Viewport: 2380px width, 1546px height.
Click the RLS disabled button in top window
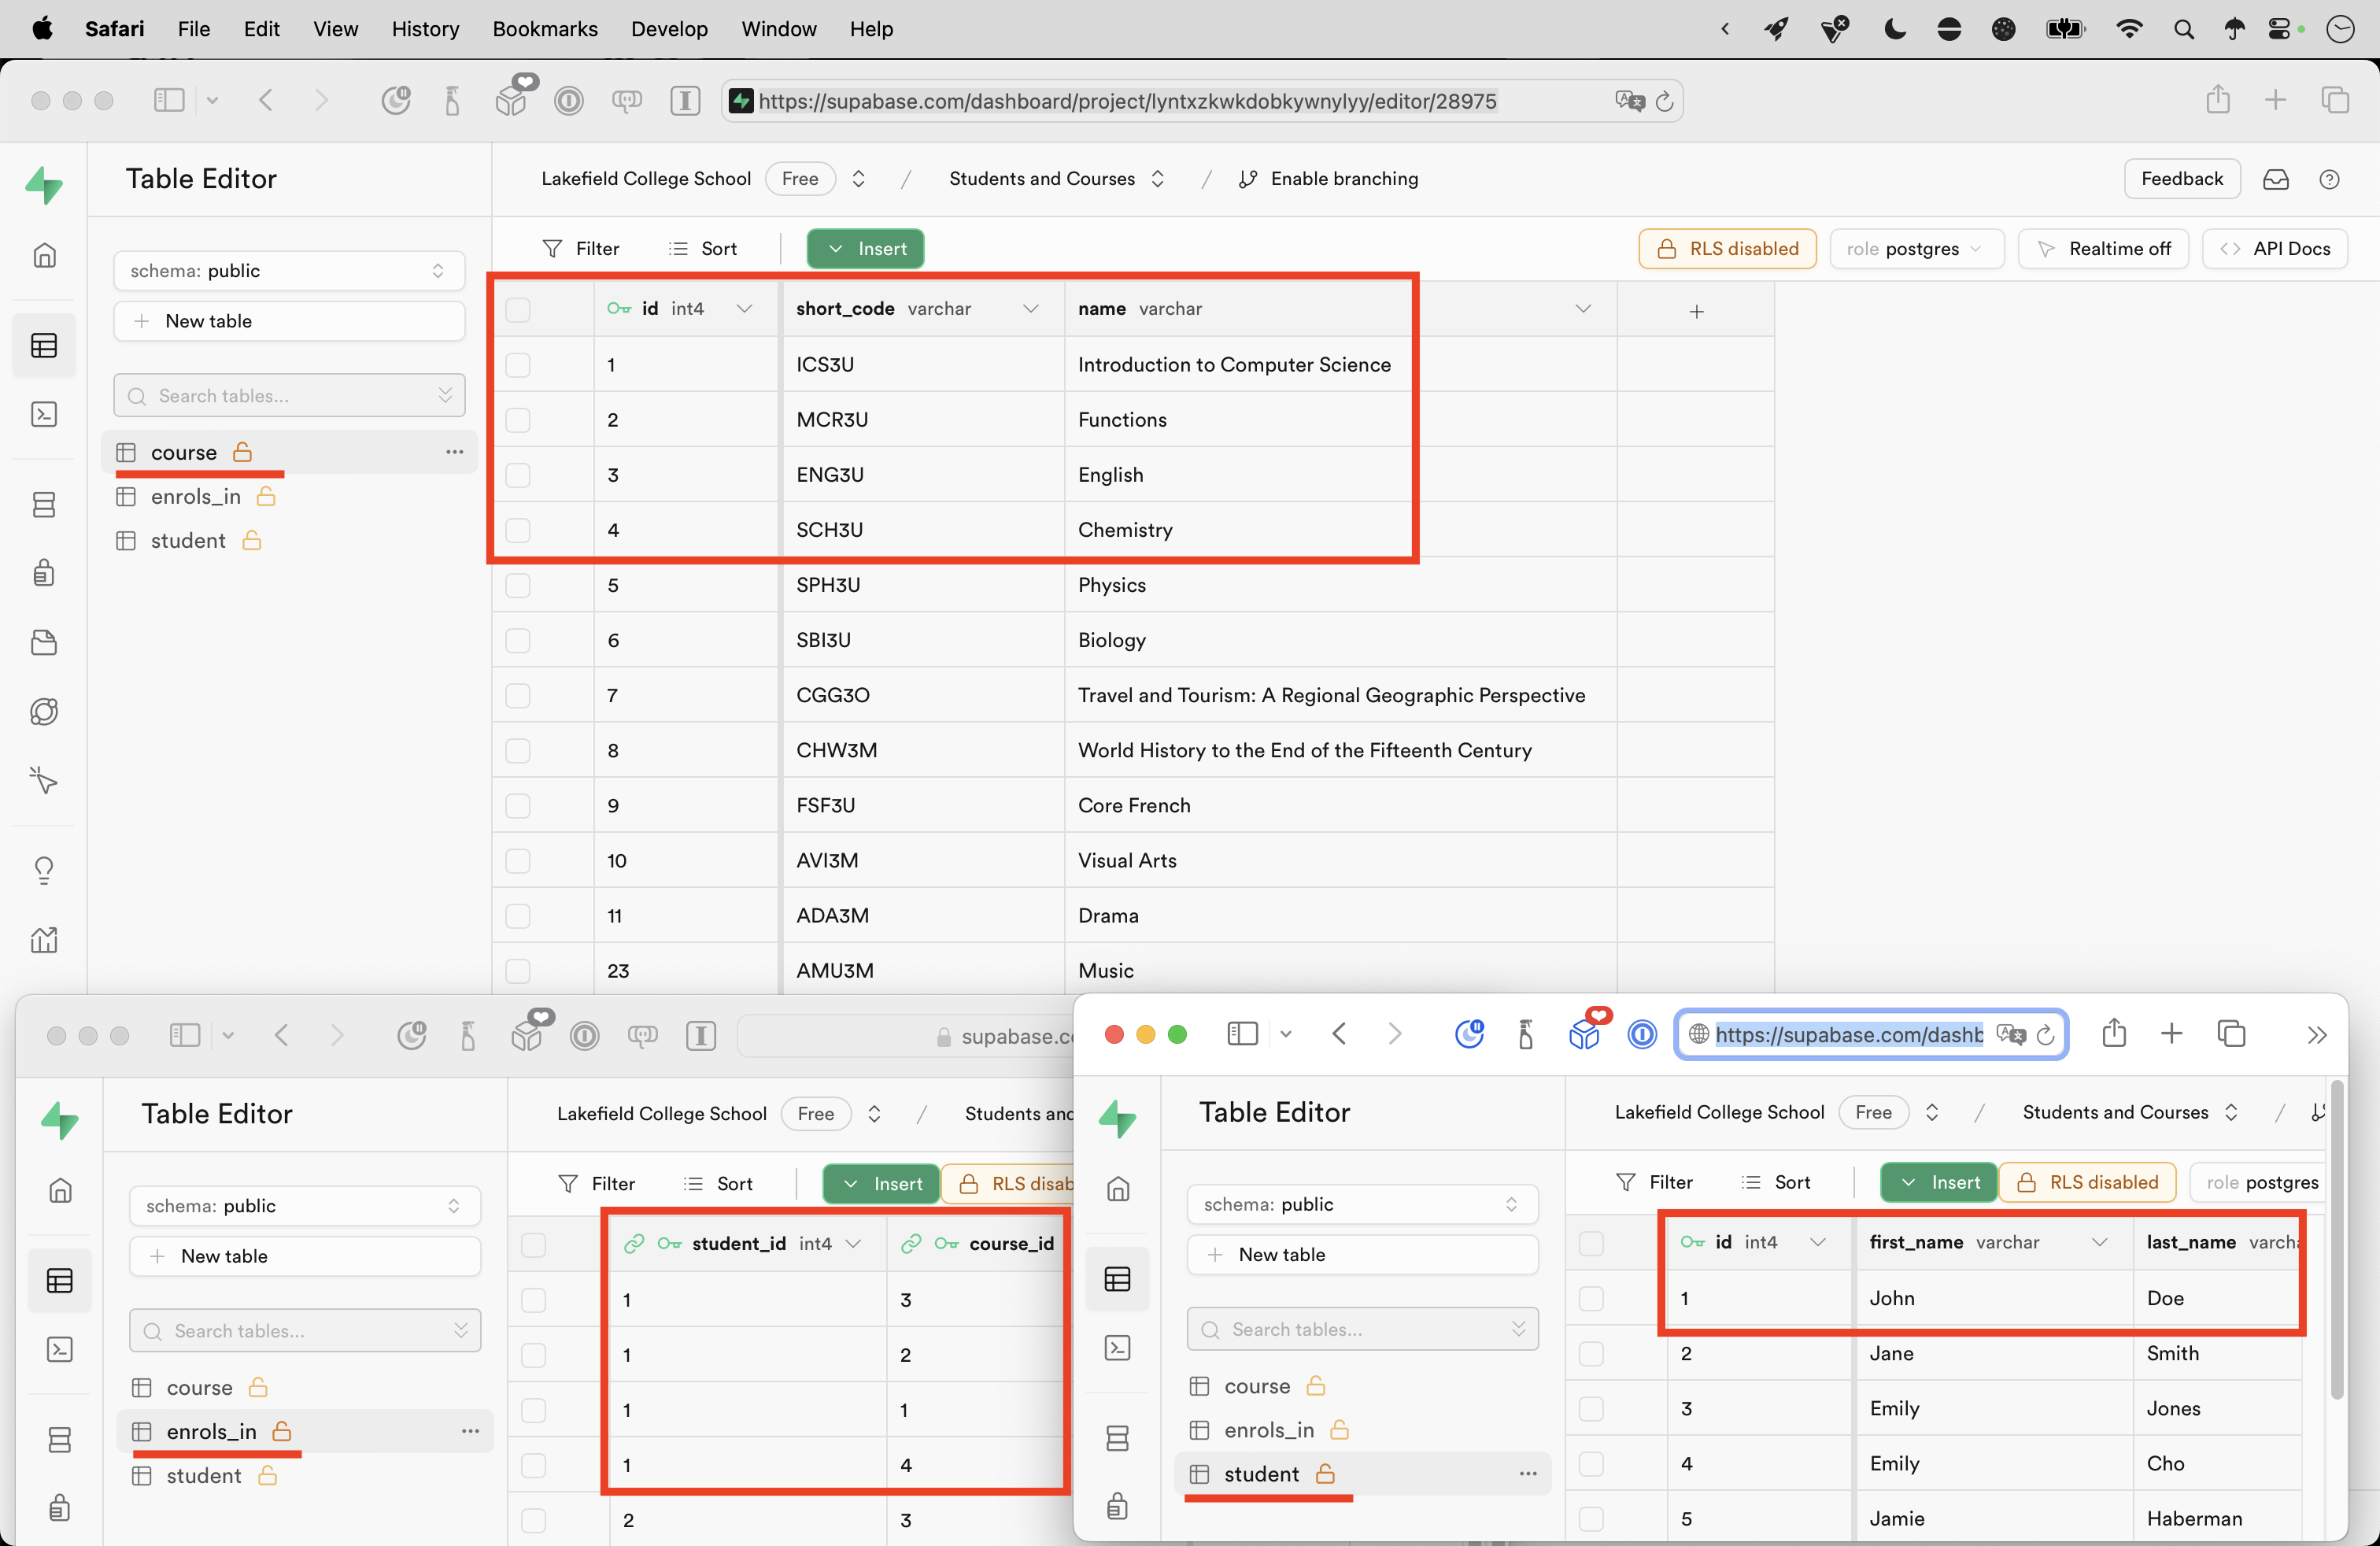coord(1728,249)
